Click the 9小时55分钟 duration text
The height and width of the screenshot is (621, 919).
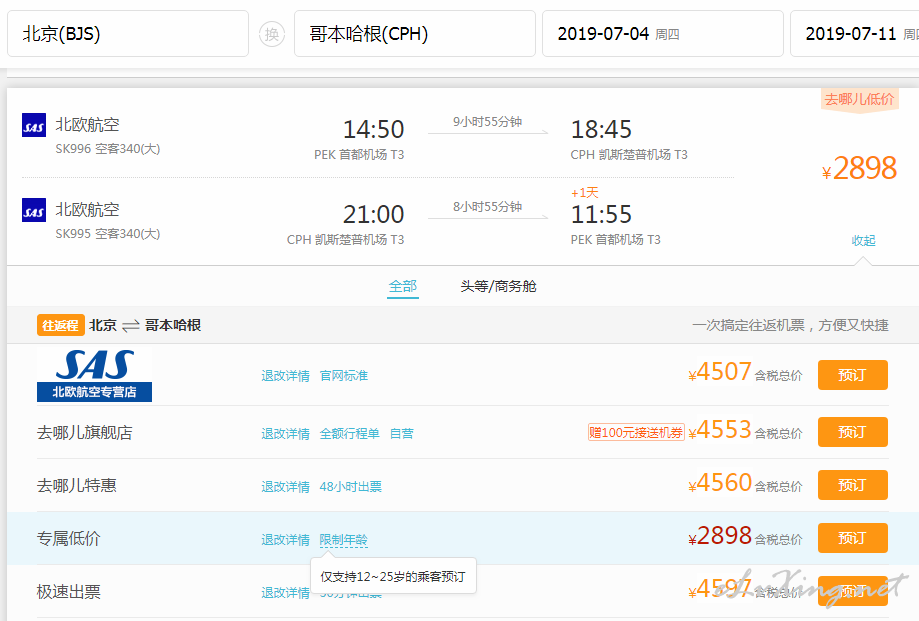tap(487, 122)
